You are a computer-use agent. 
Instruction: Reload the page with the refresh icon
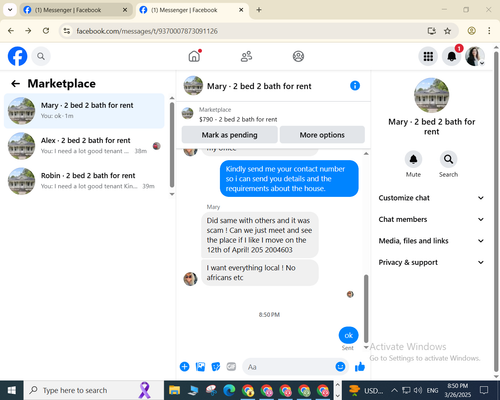click(46, 31)
